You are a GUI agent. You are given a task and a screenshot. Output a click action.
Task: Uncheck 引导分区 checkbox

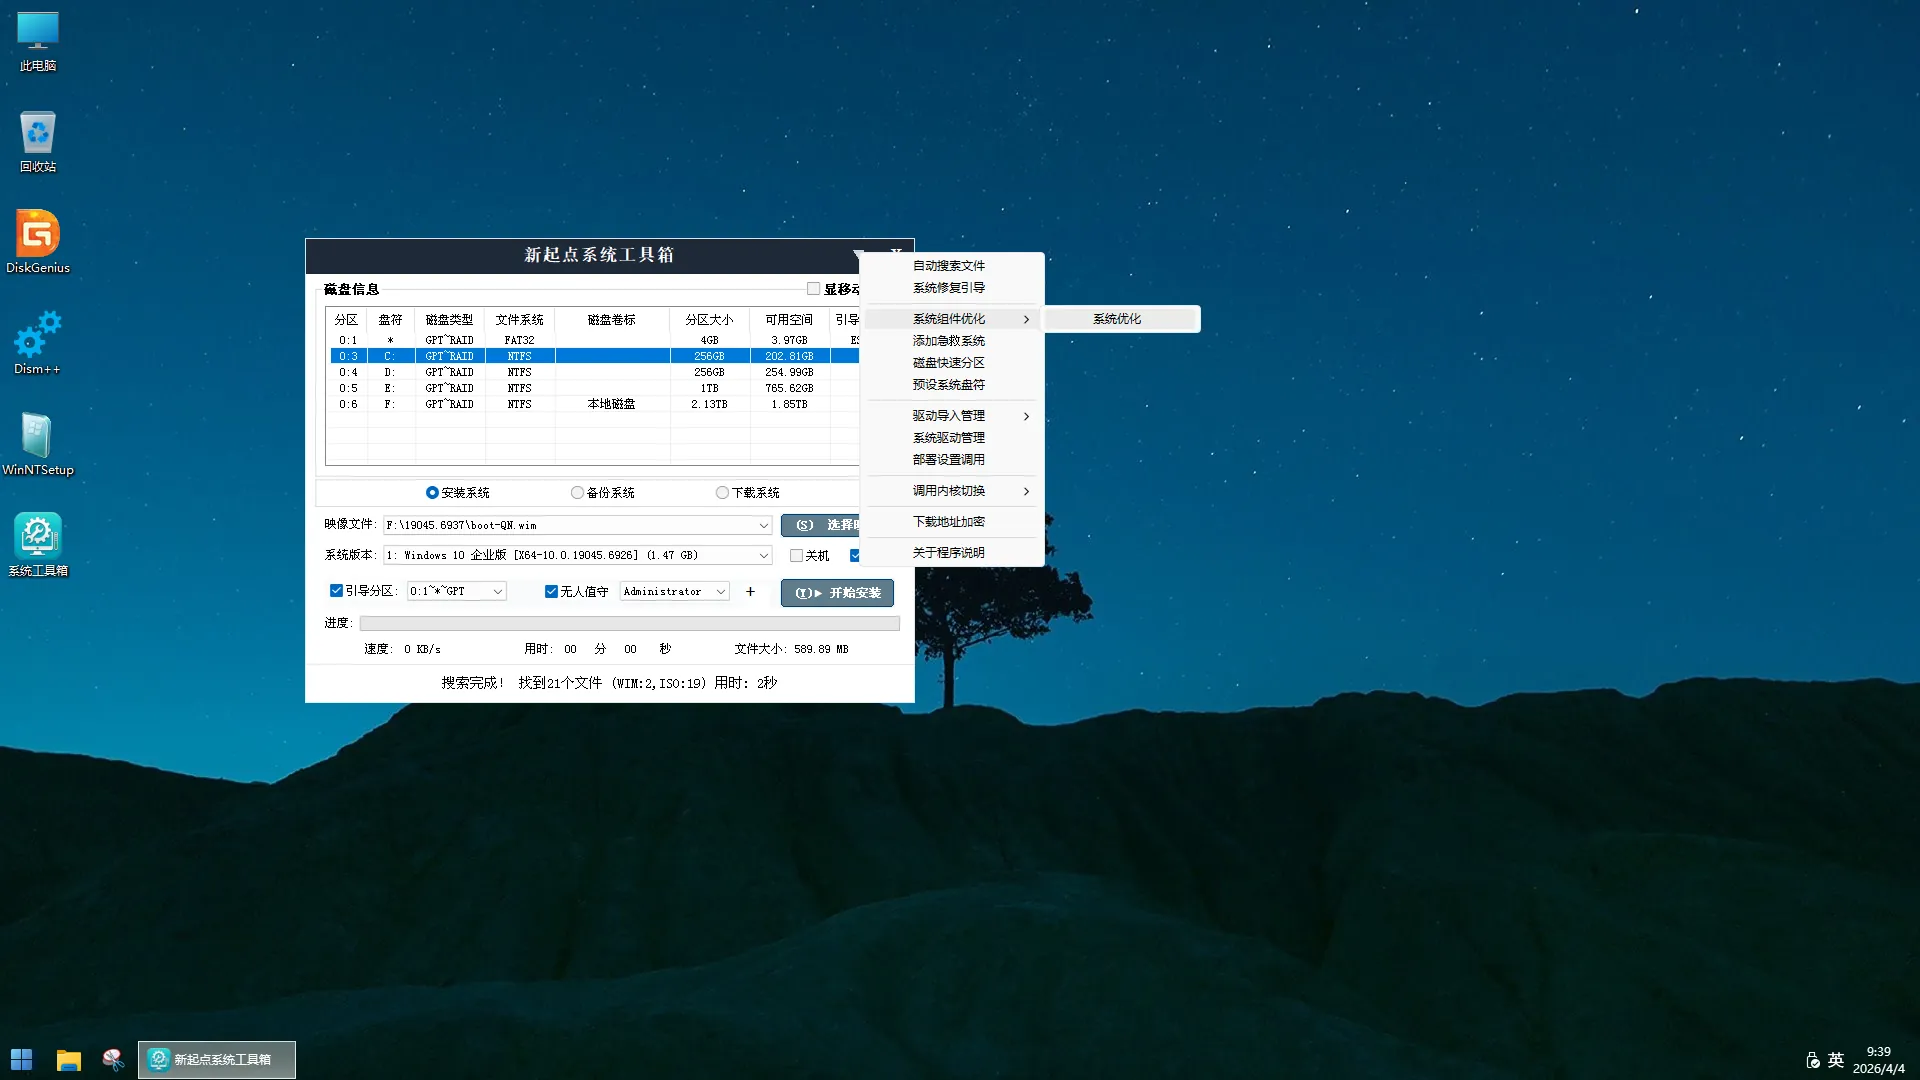click(337, 591)
